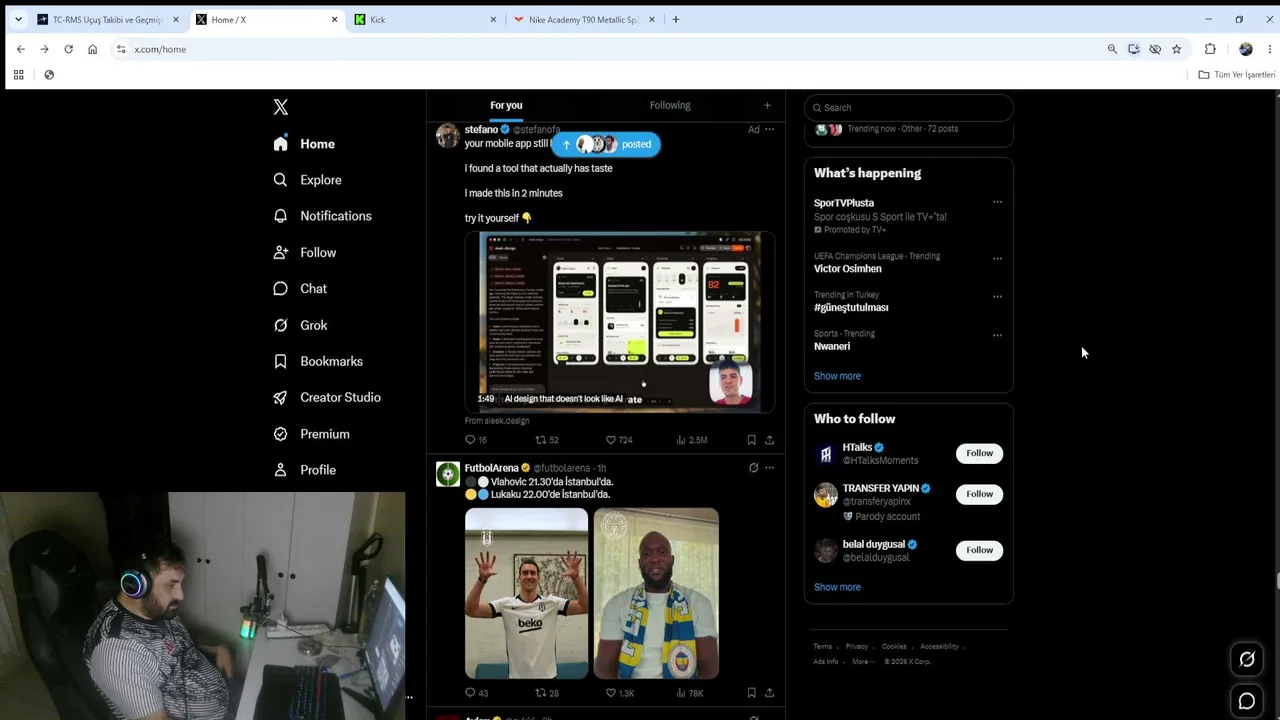
Task: Open the Follow page in the sidebar
Action: (305, 253)
